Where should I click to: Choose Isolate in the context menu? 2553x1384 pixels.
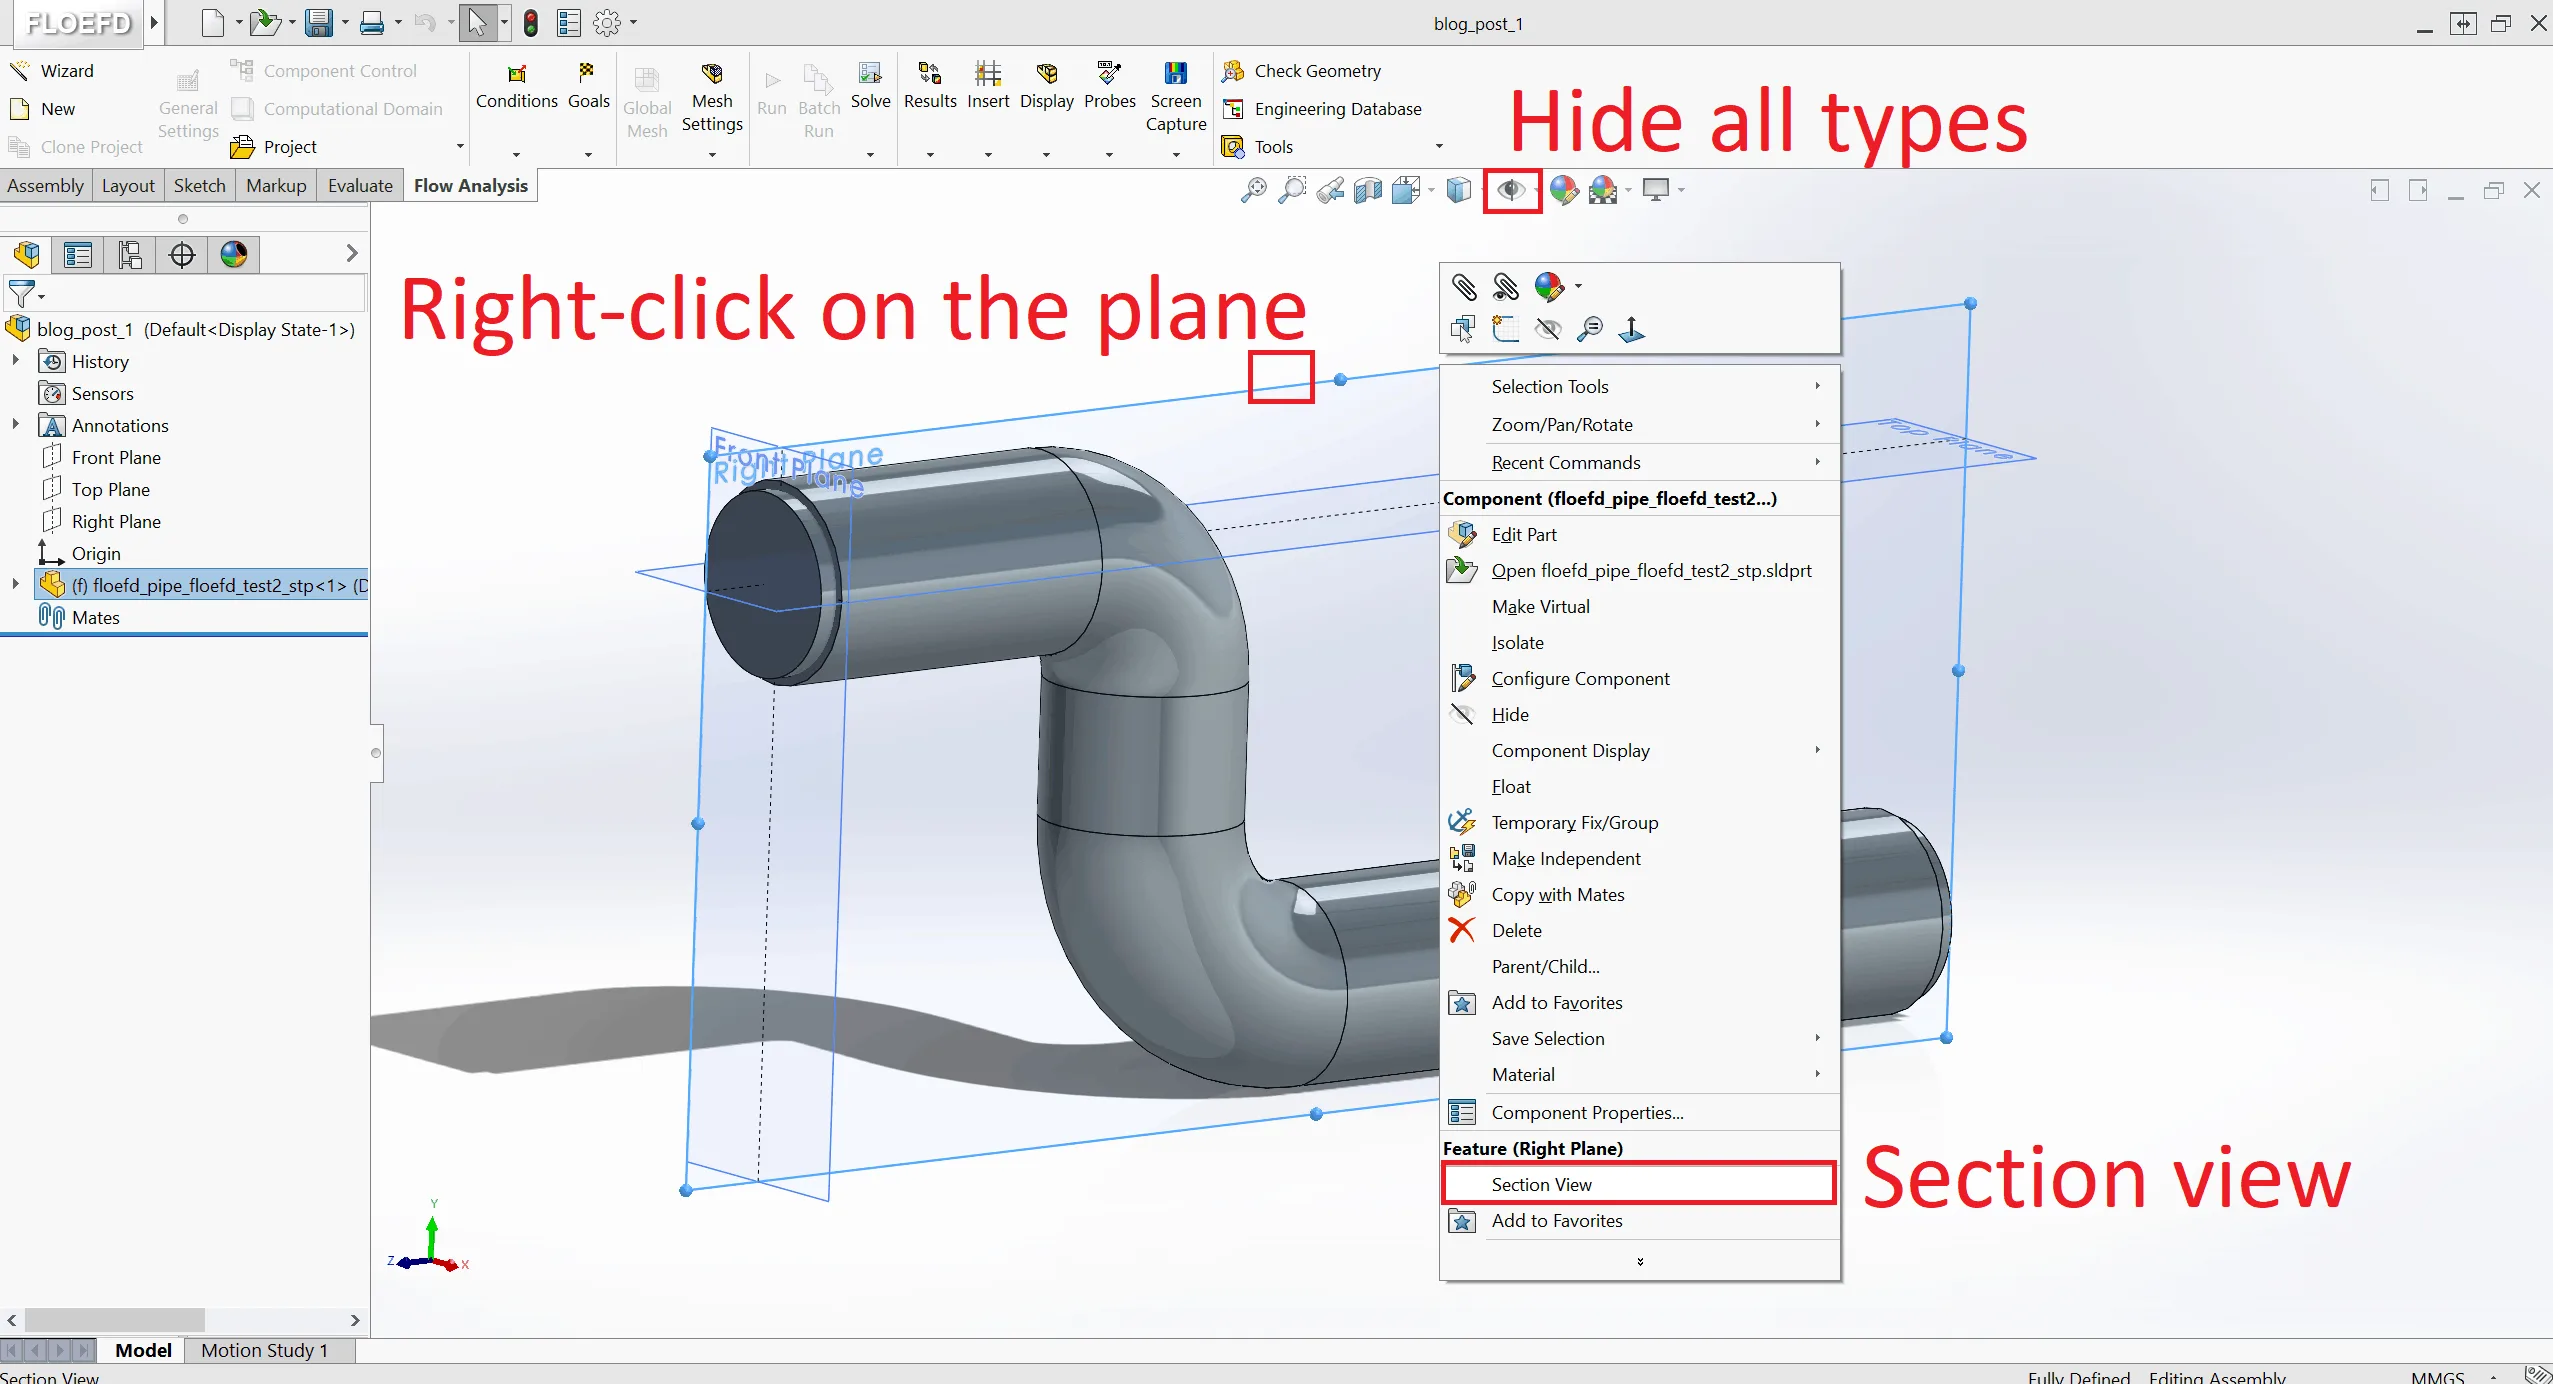pos(1639,643)
